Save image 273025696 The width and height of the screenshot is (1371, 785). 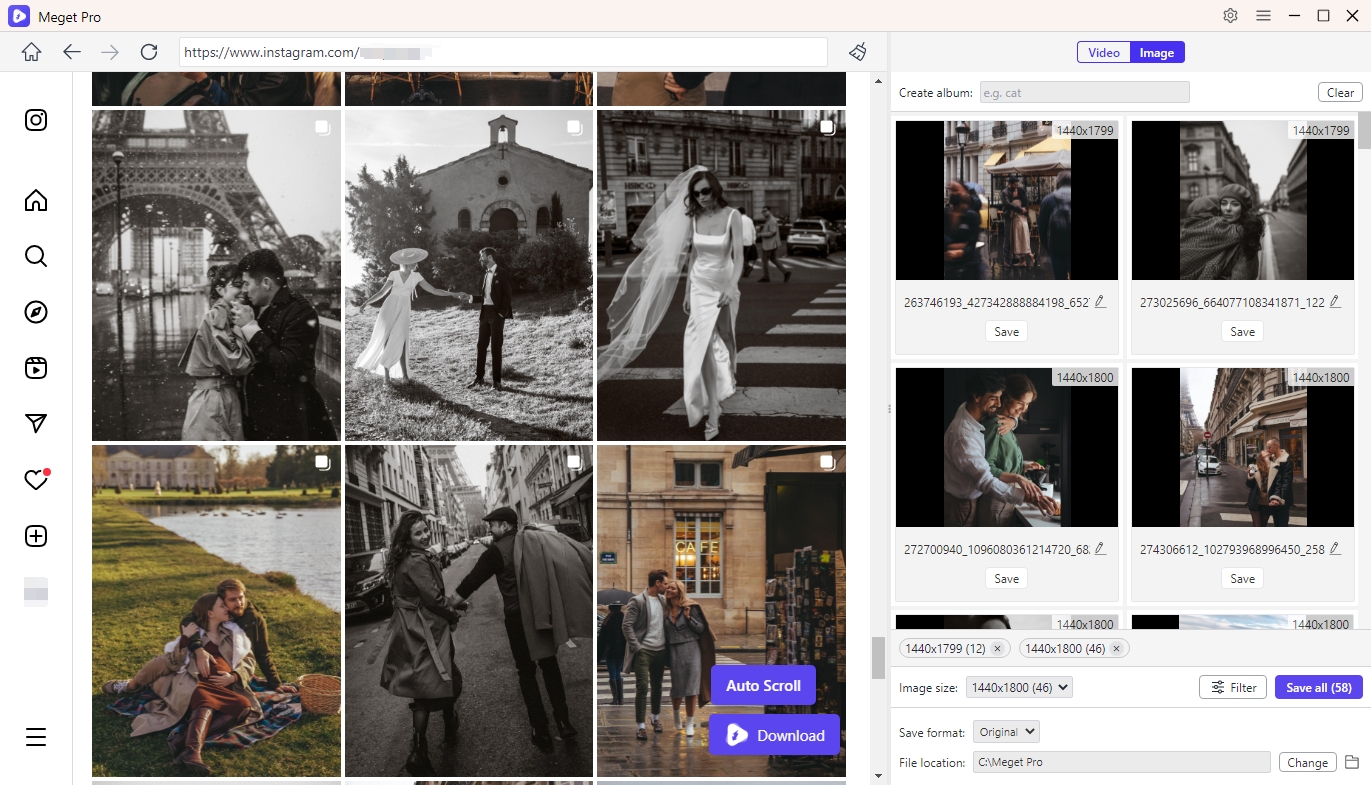[1243, 331]
